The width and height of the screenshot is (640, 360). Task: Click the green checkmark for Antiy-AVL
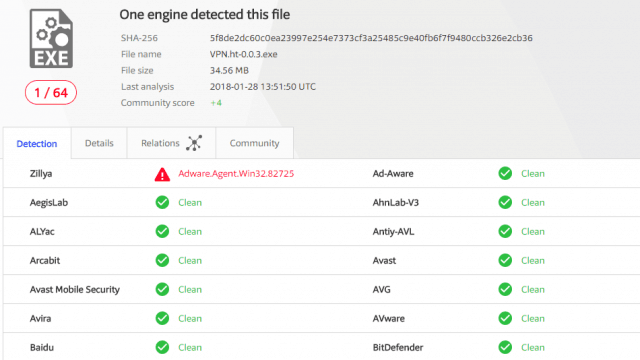[505, 231]
